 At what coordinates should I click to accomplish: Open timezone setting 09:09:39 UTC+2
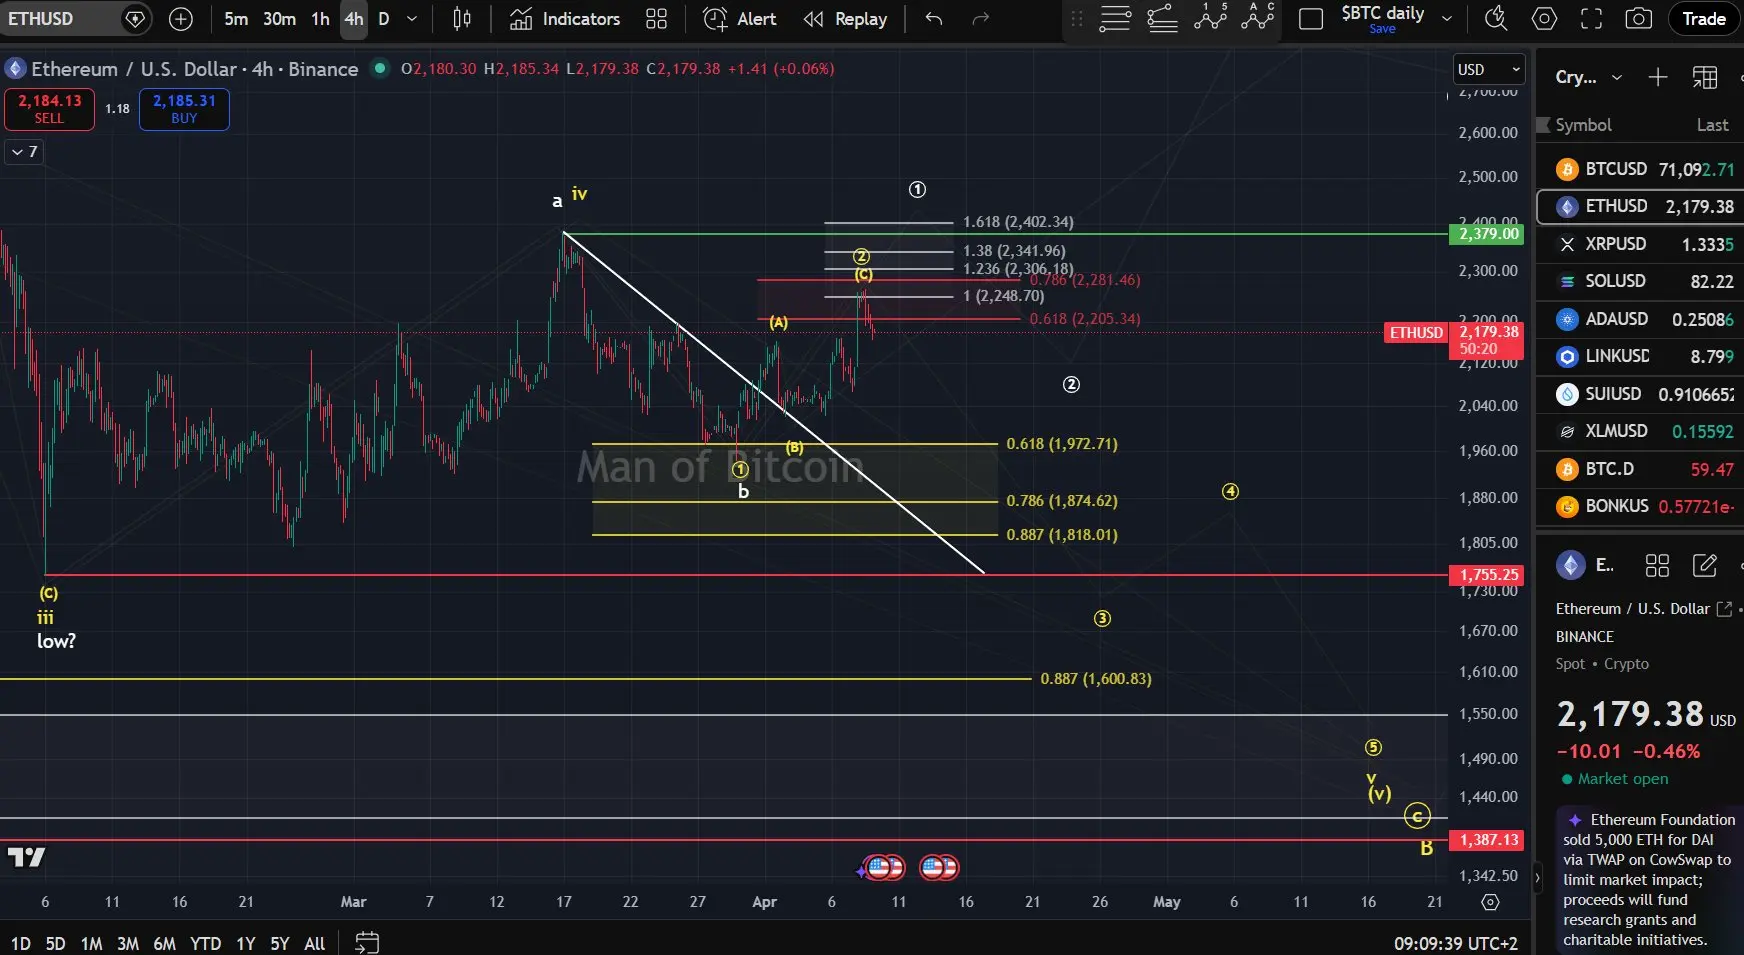click(x=1456, y=943)
